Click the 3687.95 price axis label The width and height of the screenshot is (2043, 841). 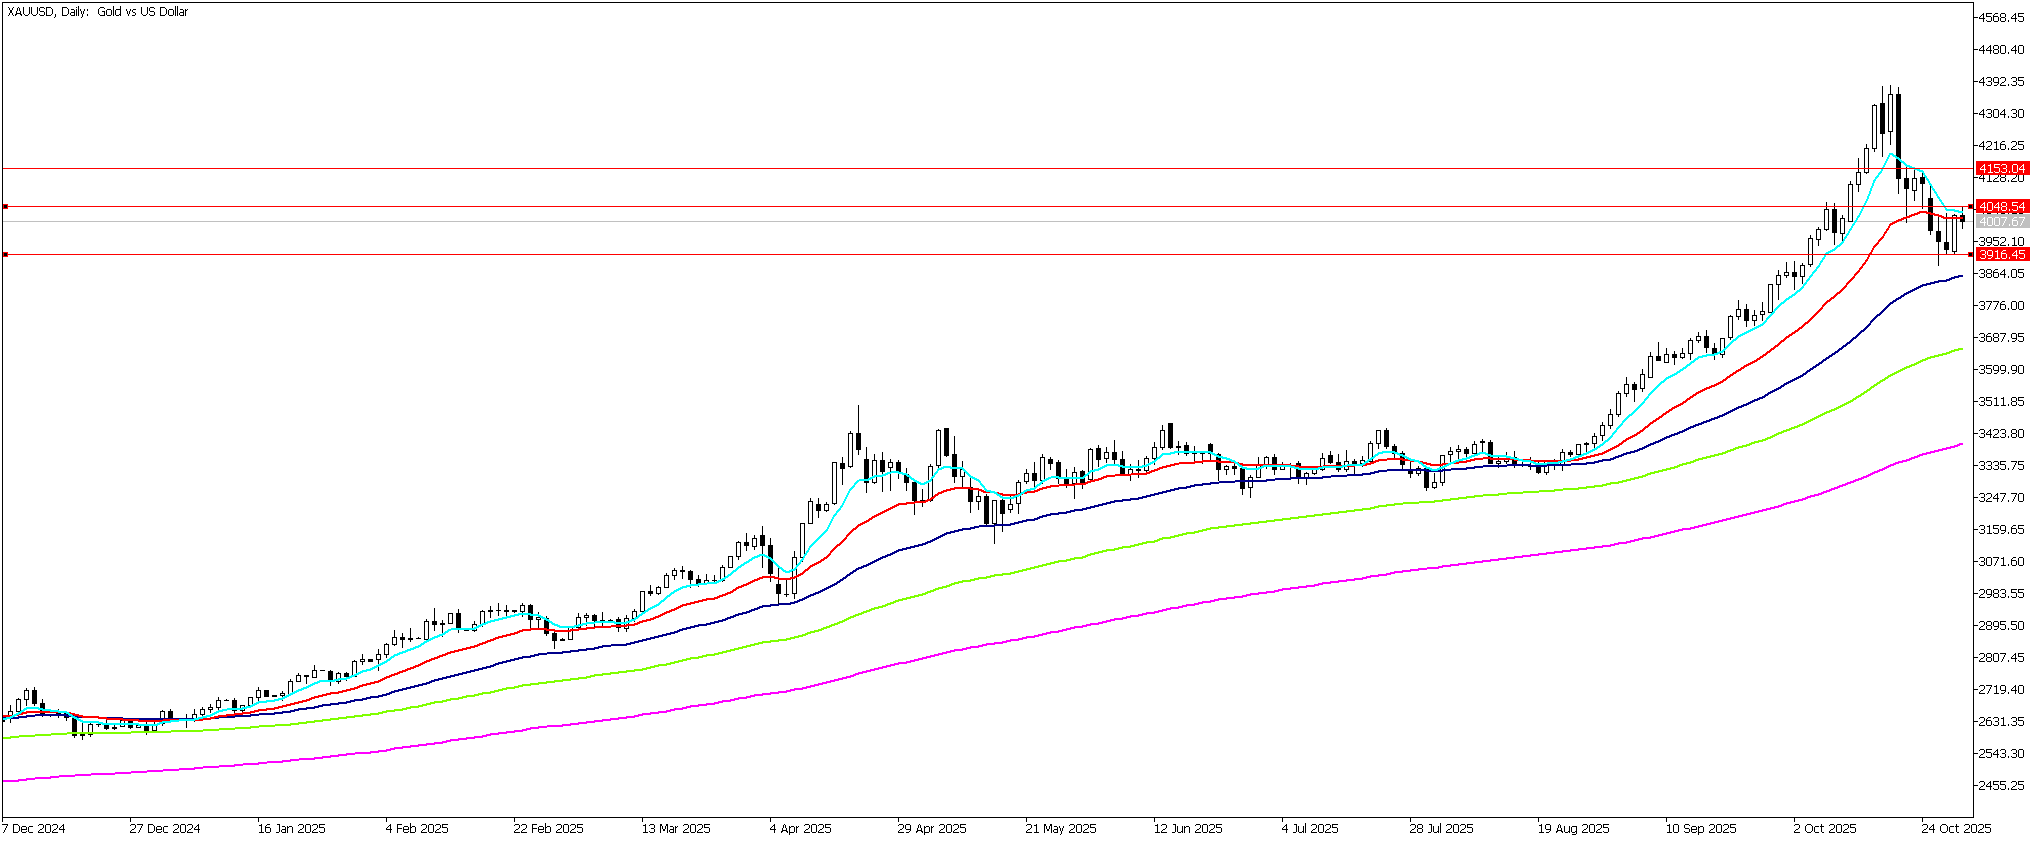2001,338
